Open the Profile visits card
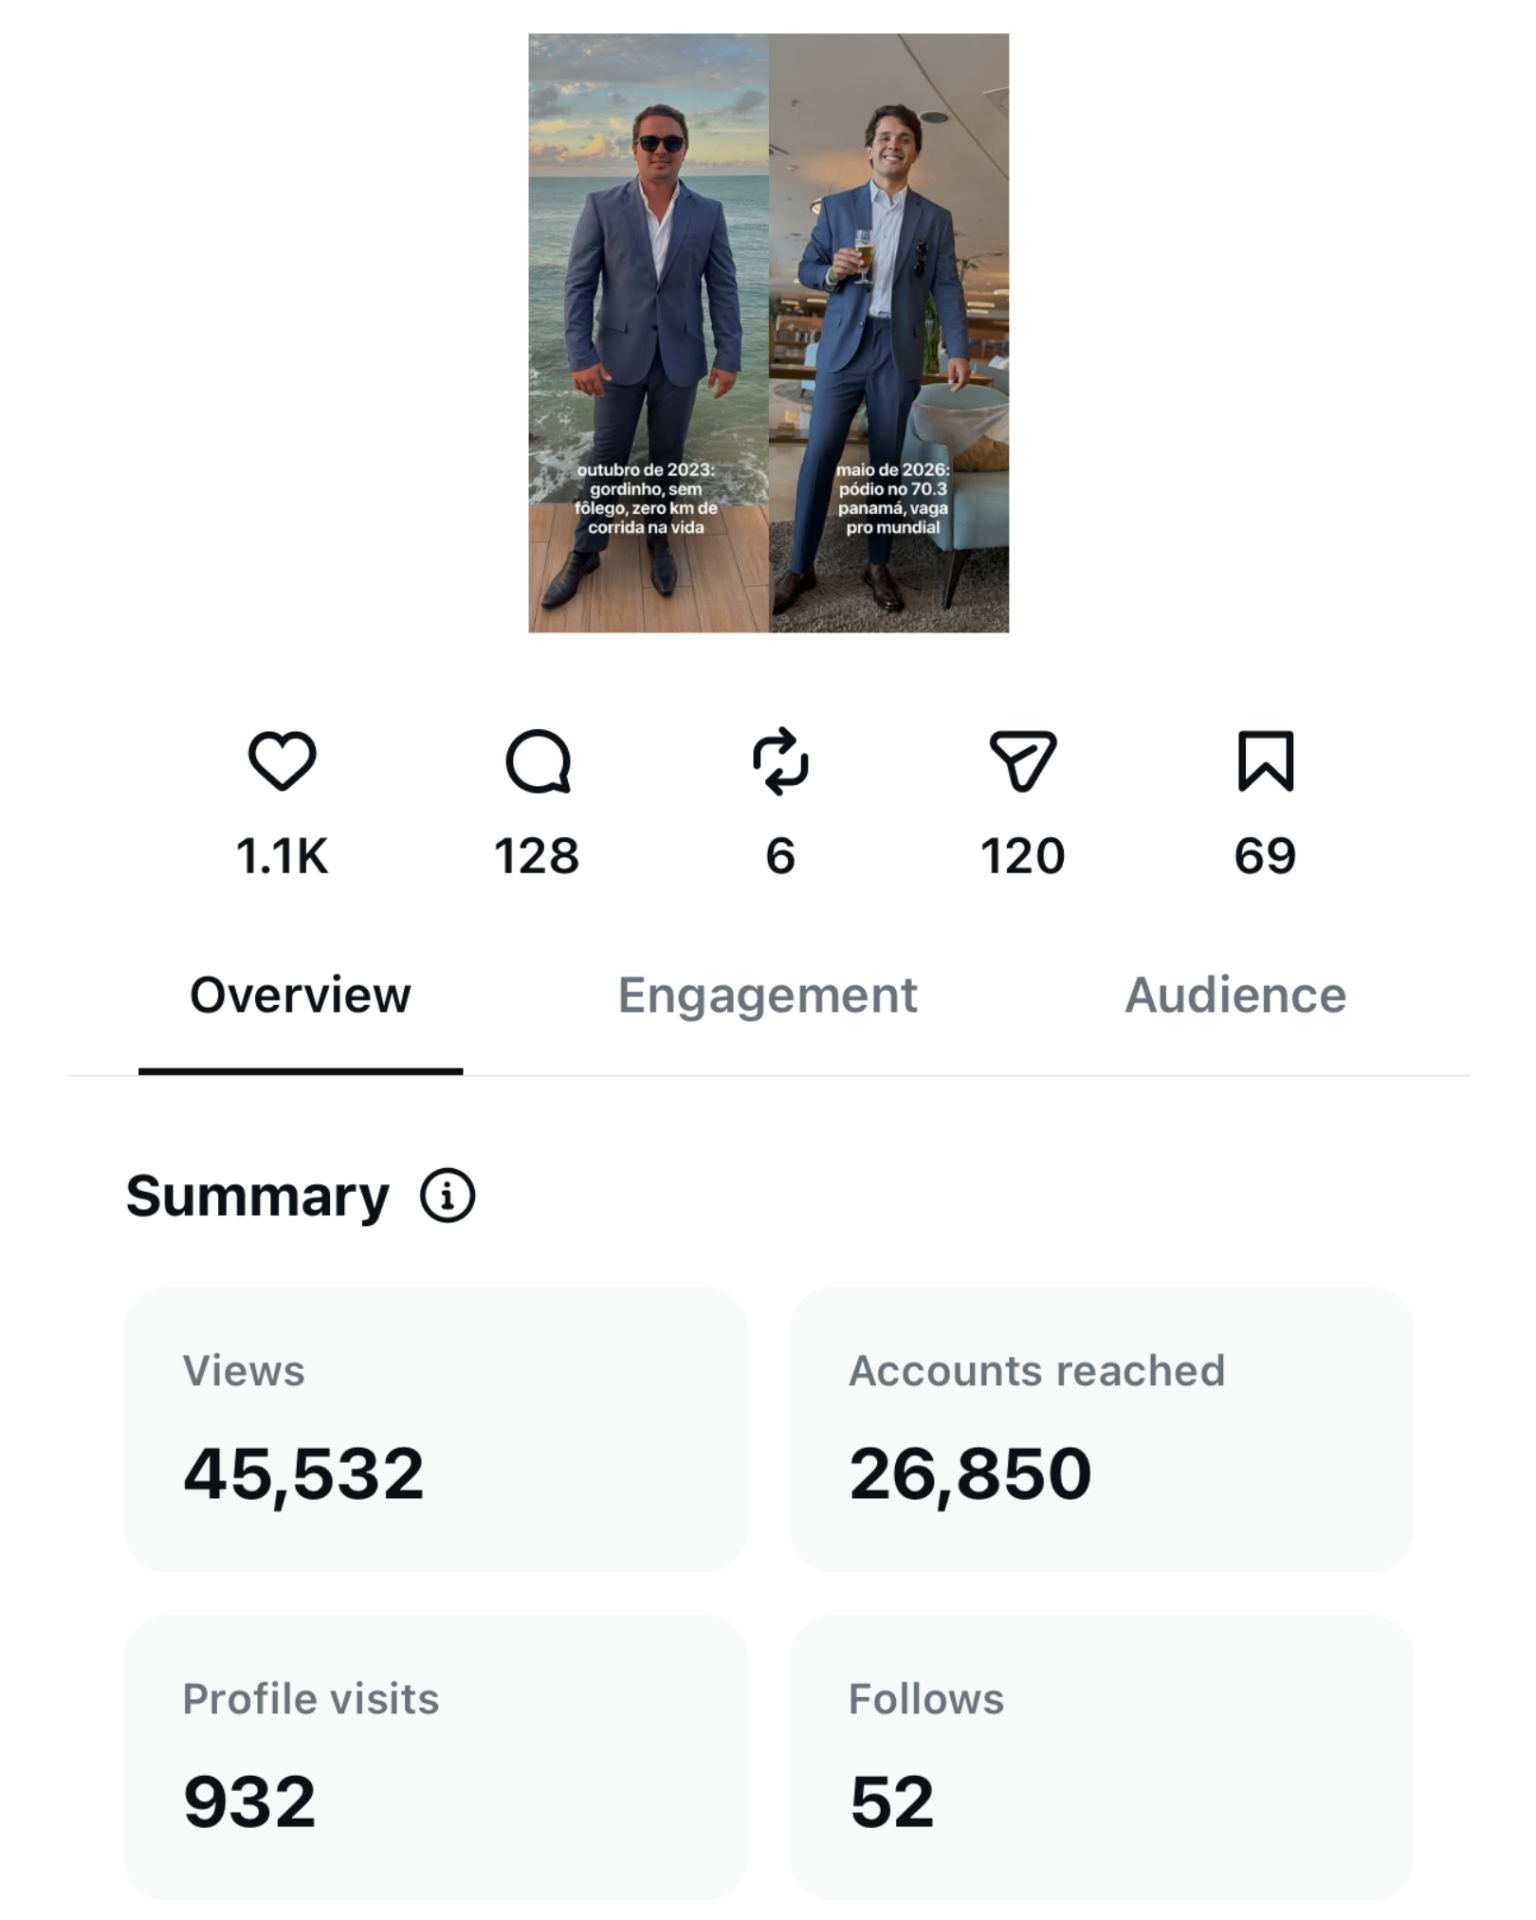 tap(436, 1757)
